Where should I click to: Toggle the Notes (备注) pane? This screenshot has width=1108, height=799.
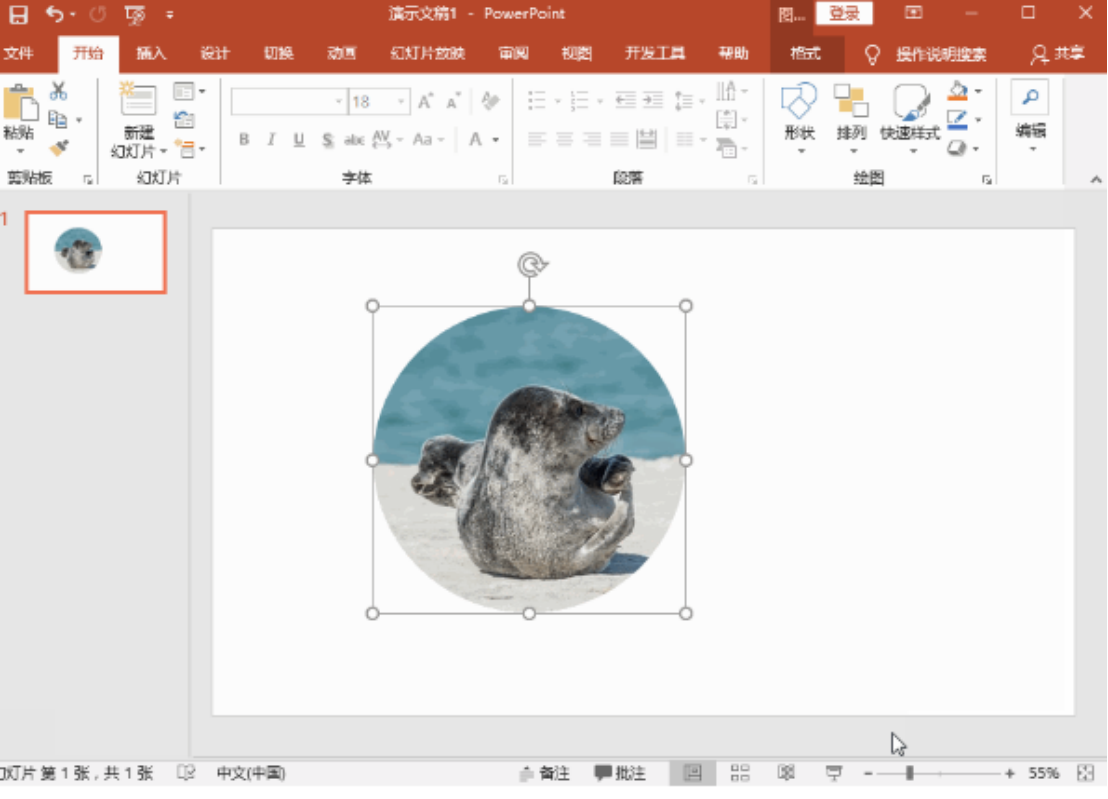click(545, 773)
